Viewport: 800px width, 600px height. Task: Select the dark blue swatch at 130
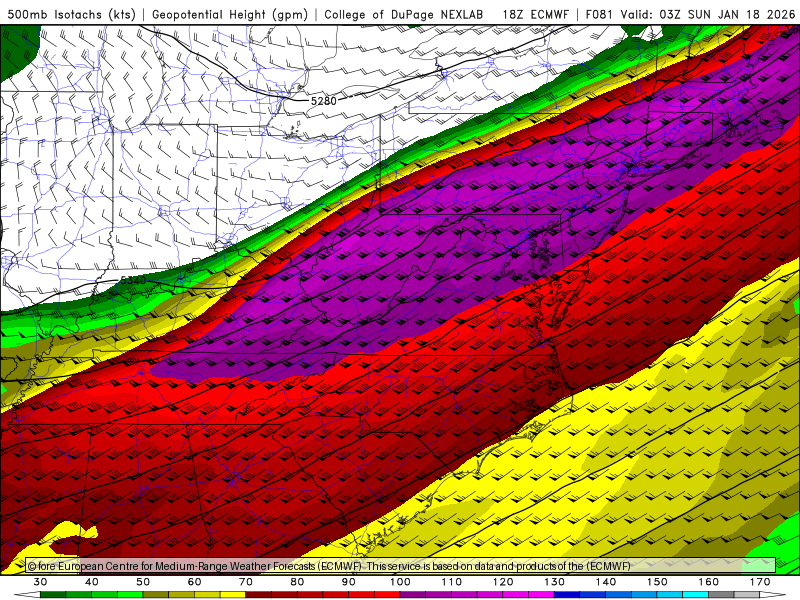coord(567,595)
